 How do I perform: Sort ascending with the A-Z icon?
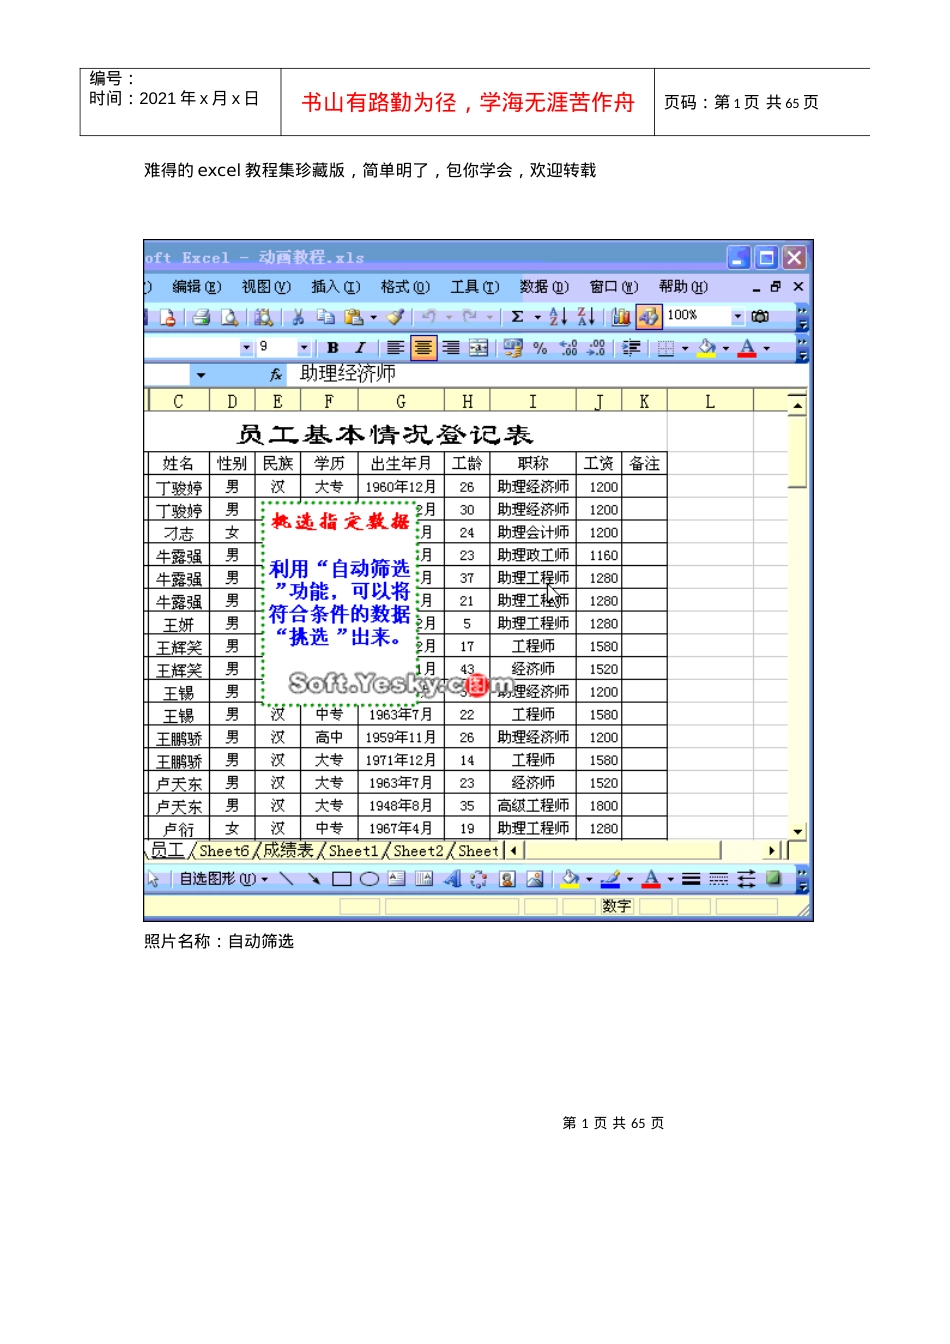click(558, 317)
